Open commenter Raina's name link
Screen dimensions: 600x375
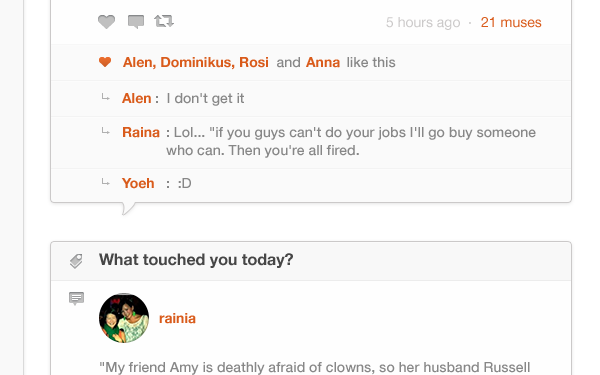(x=141, y=132)
